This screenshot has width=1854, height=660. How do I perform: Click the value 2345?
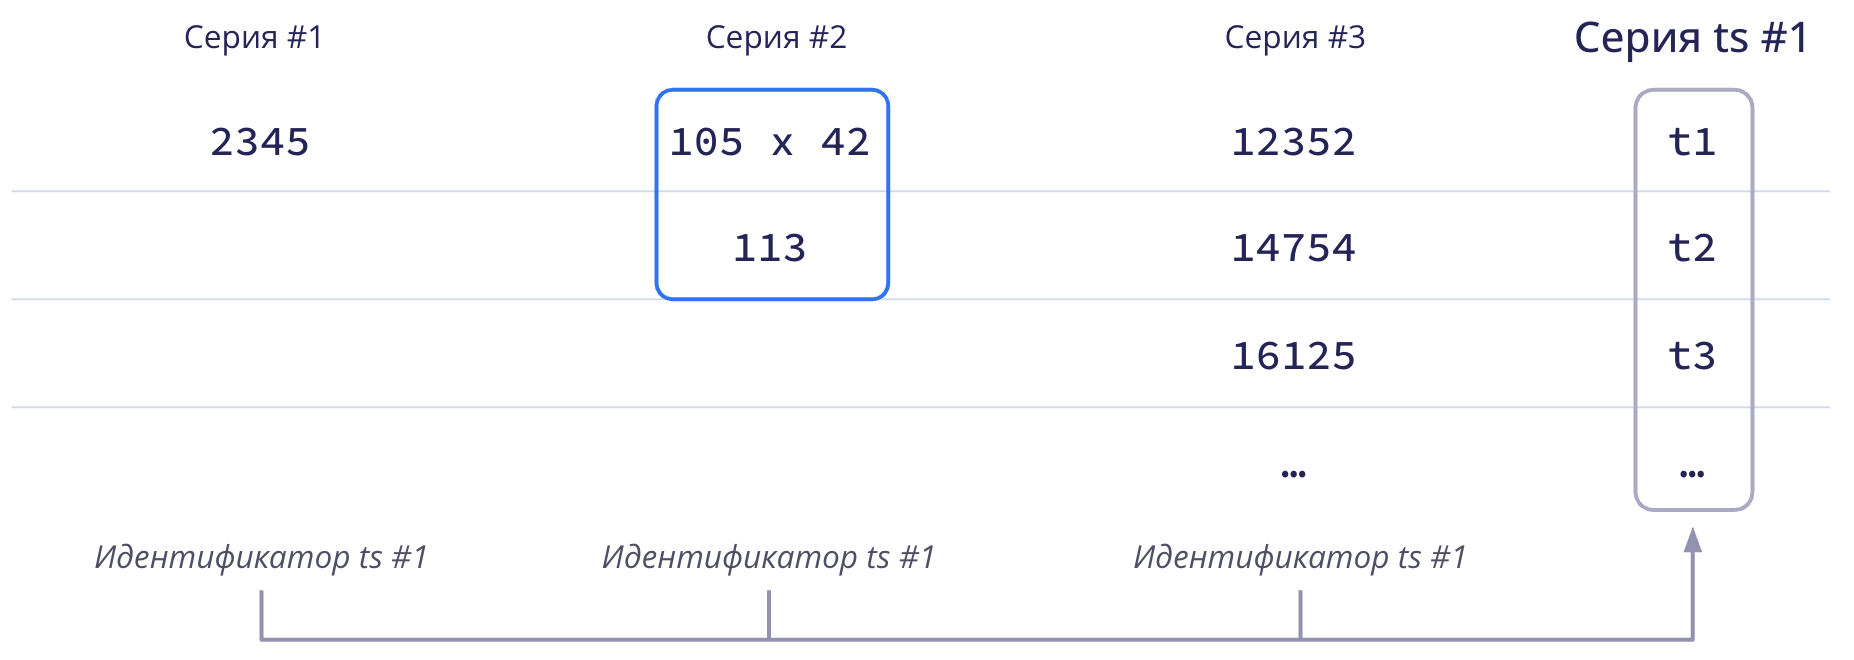tap(260, 142)
